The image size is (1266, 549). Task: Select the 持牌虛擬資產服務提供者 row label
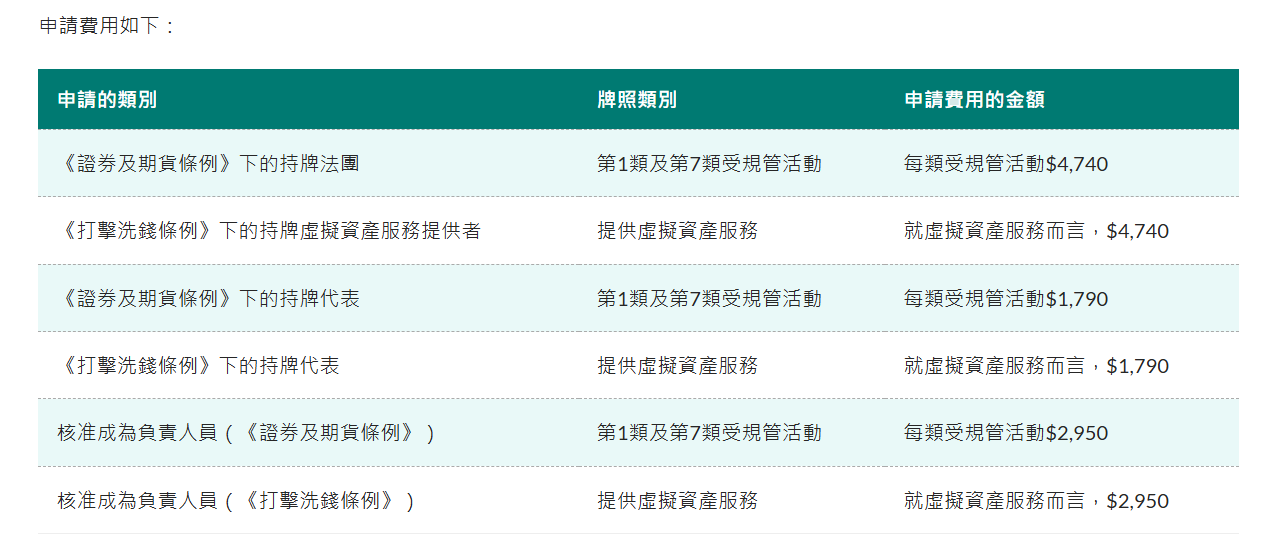tap(269, 231)
